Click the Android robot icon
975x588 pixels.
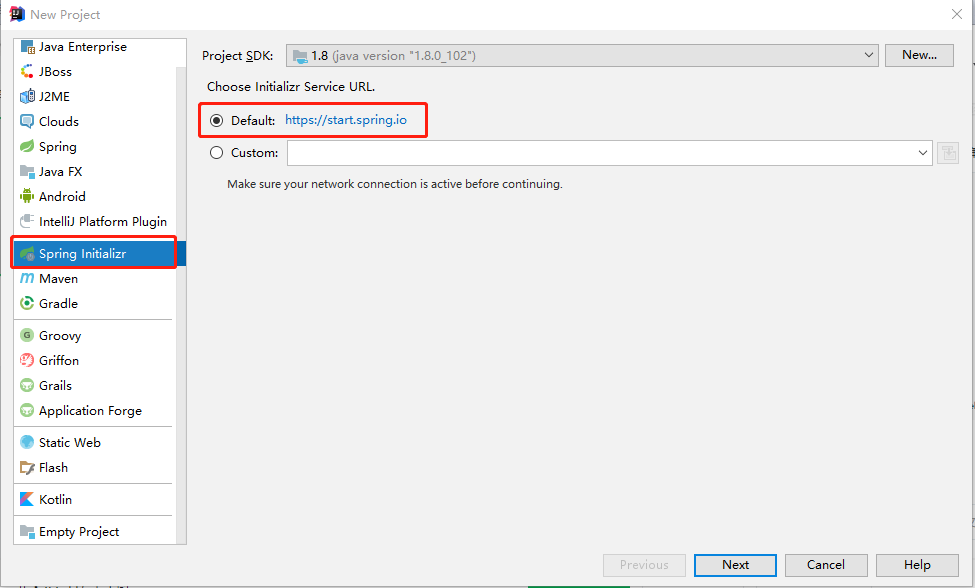27,196
